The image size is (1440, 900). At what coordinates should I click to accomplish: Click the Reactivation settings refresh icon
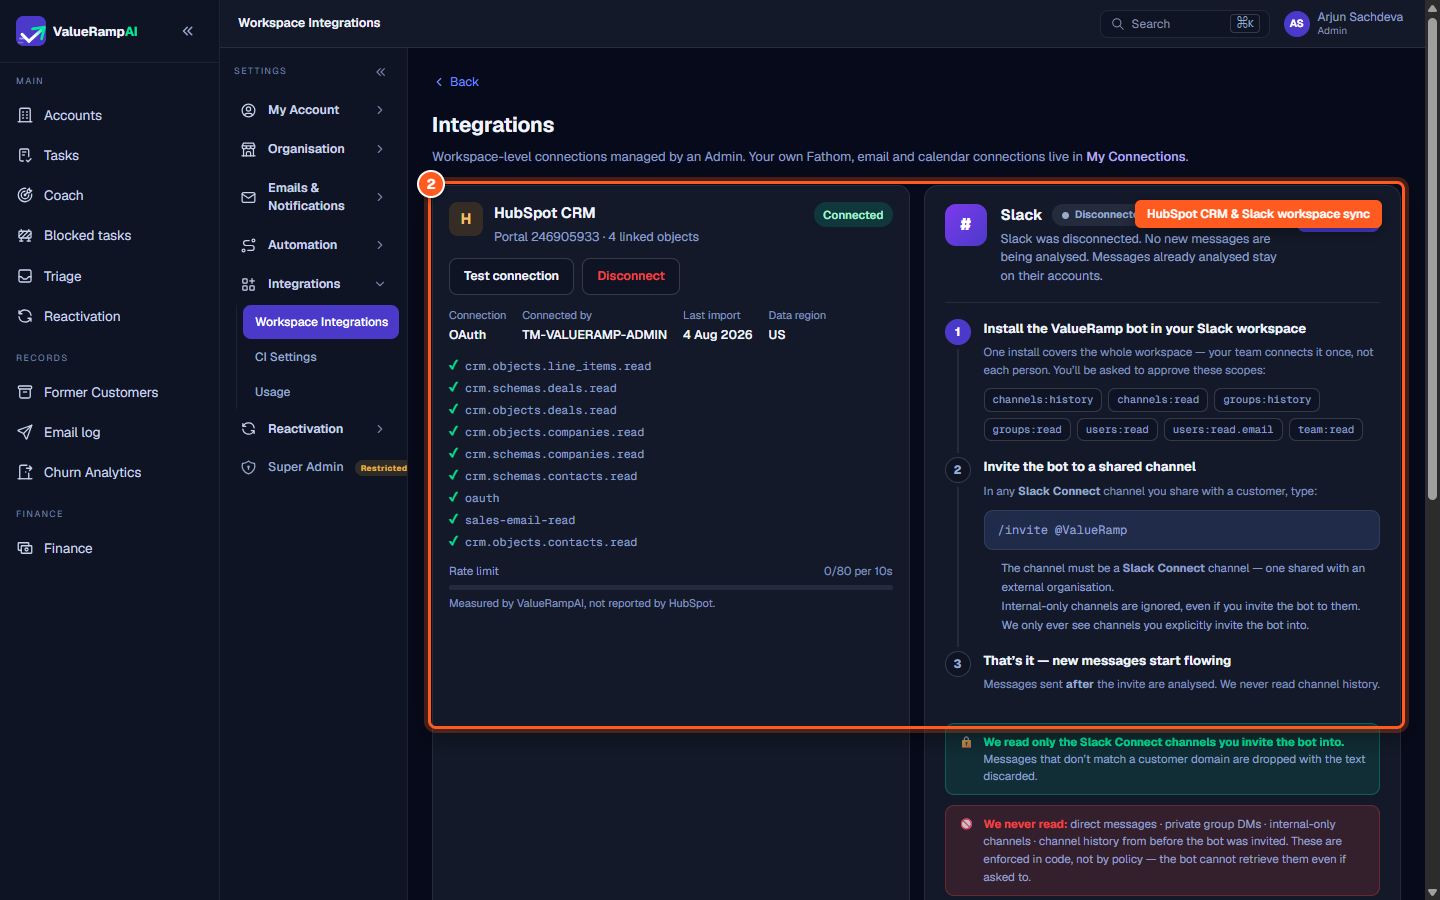pyautogui.click(x=248, y=429)
